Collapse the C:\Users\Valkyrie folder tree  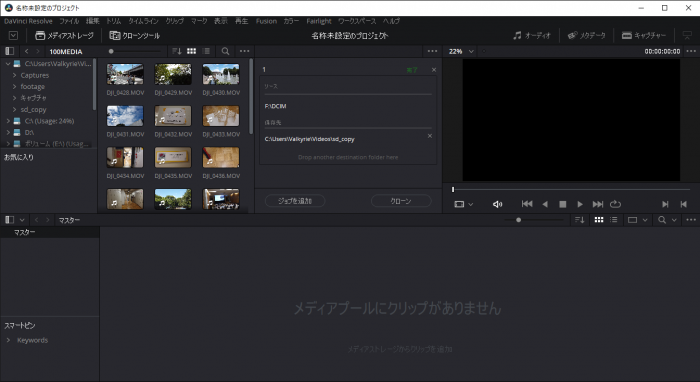point(8,64)
